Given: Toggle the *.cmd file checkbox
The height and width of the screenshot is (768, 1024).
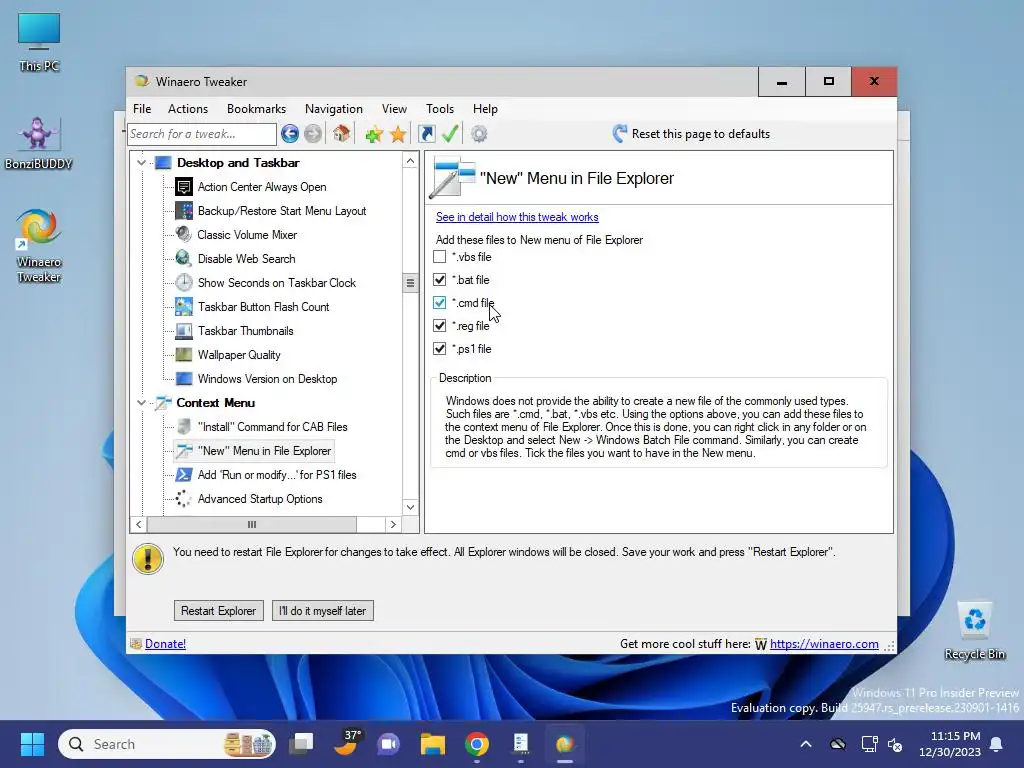Looking at the screenshot, I should (x=440, y=302).
